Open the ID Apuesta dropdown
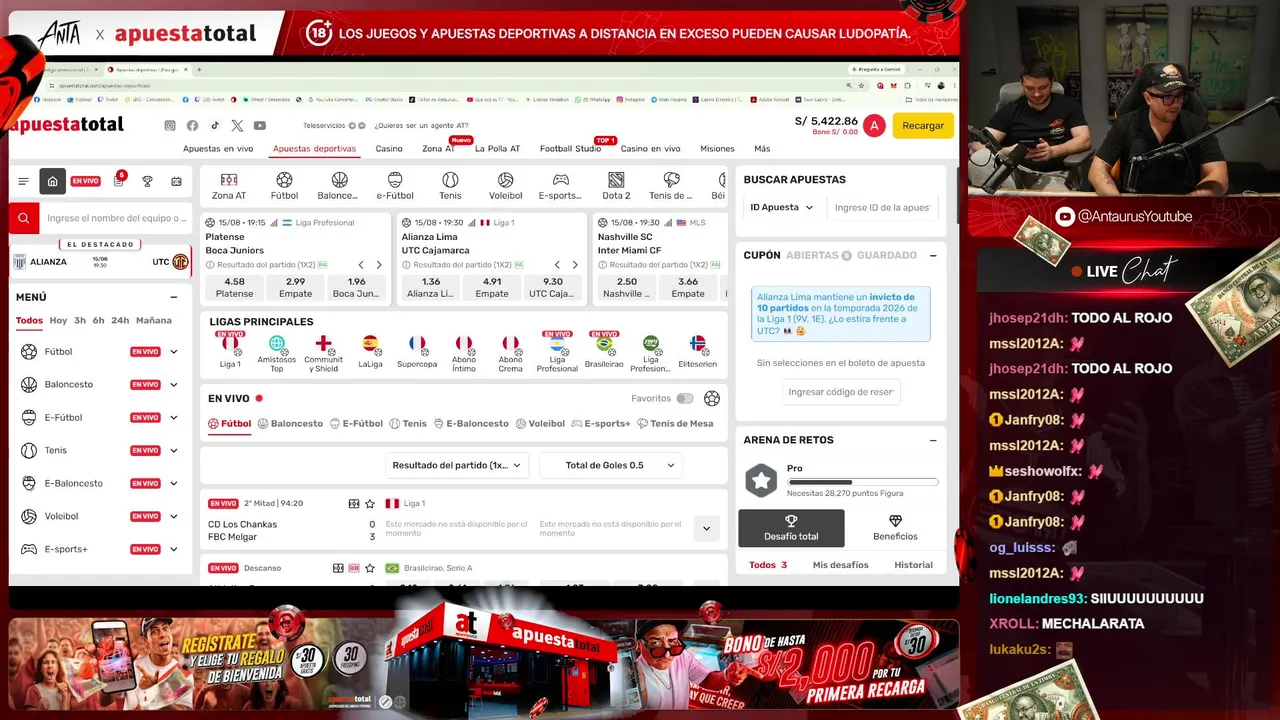Screen dimensions: 1280x720 782,207
